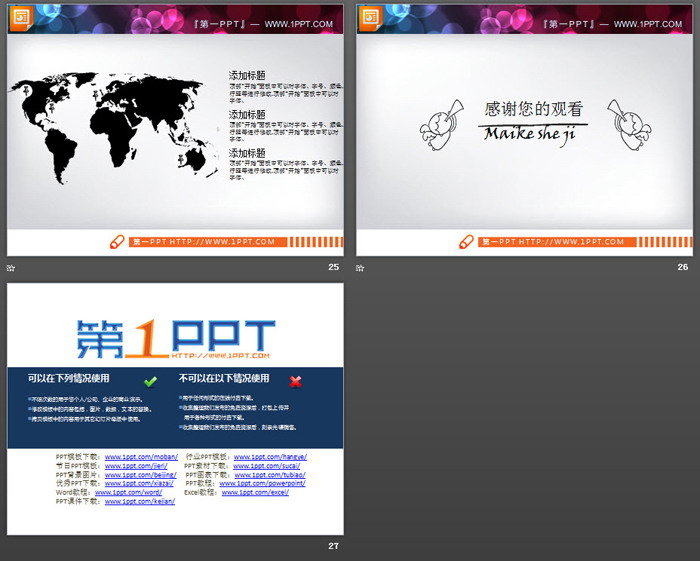700x561 pixels.
Task: Select slide 25 thumbnail with world map
Action: tap(175, 130)
